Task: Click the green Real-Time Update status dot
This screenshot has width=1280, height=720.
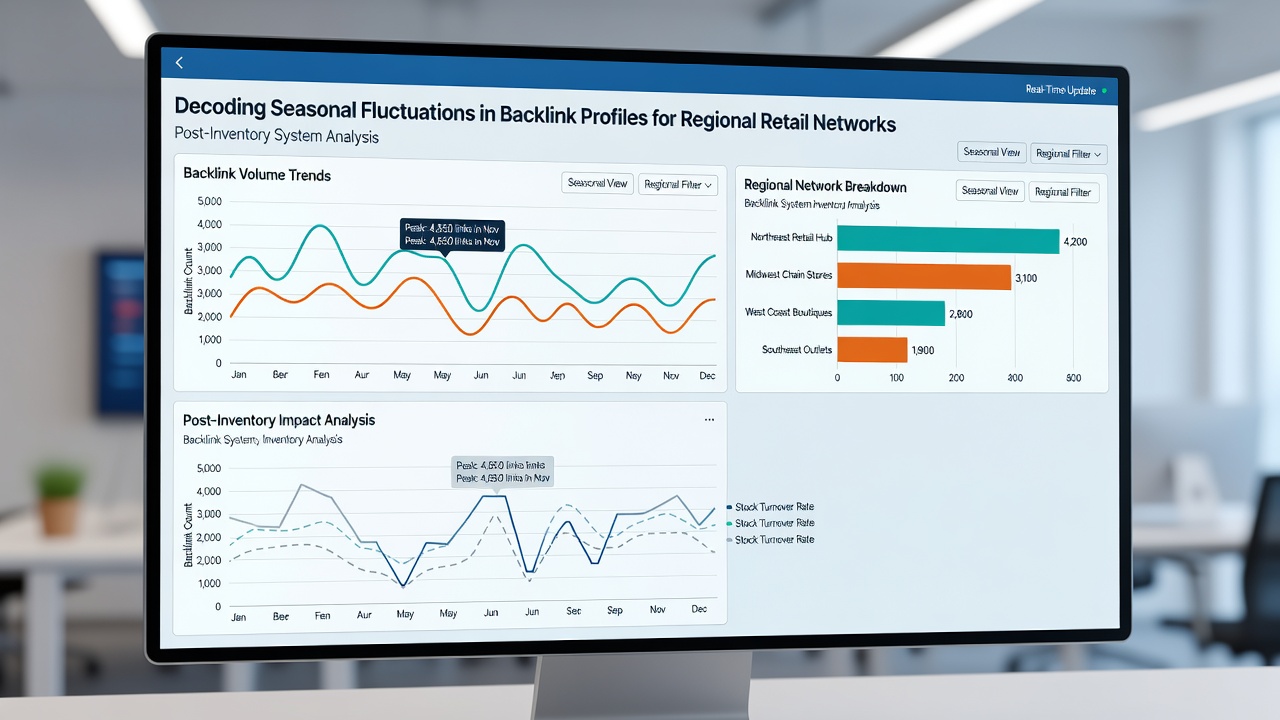Action: click(1106, 91)
